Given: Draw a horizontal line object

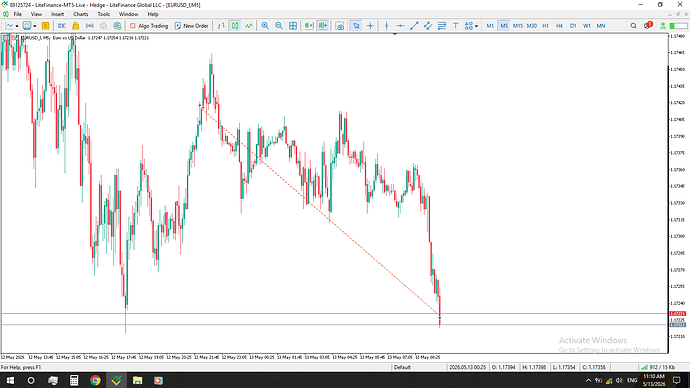Looking at the screenshot, I should tap(400, 26).
